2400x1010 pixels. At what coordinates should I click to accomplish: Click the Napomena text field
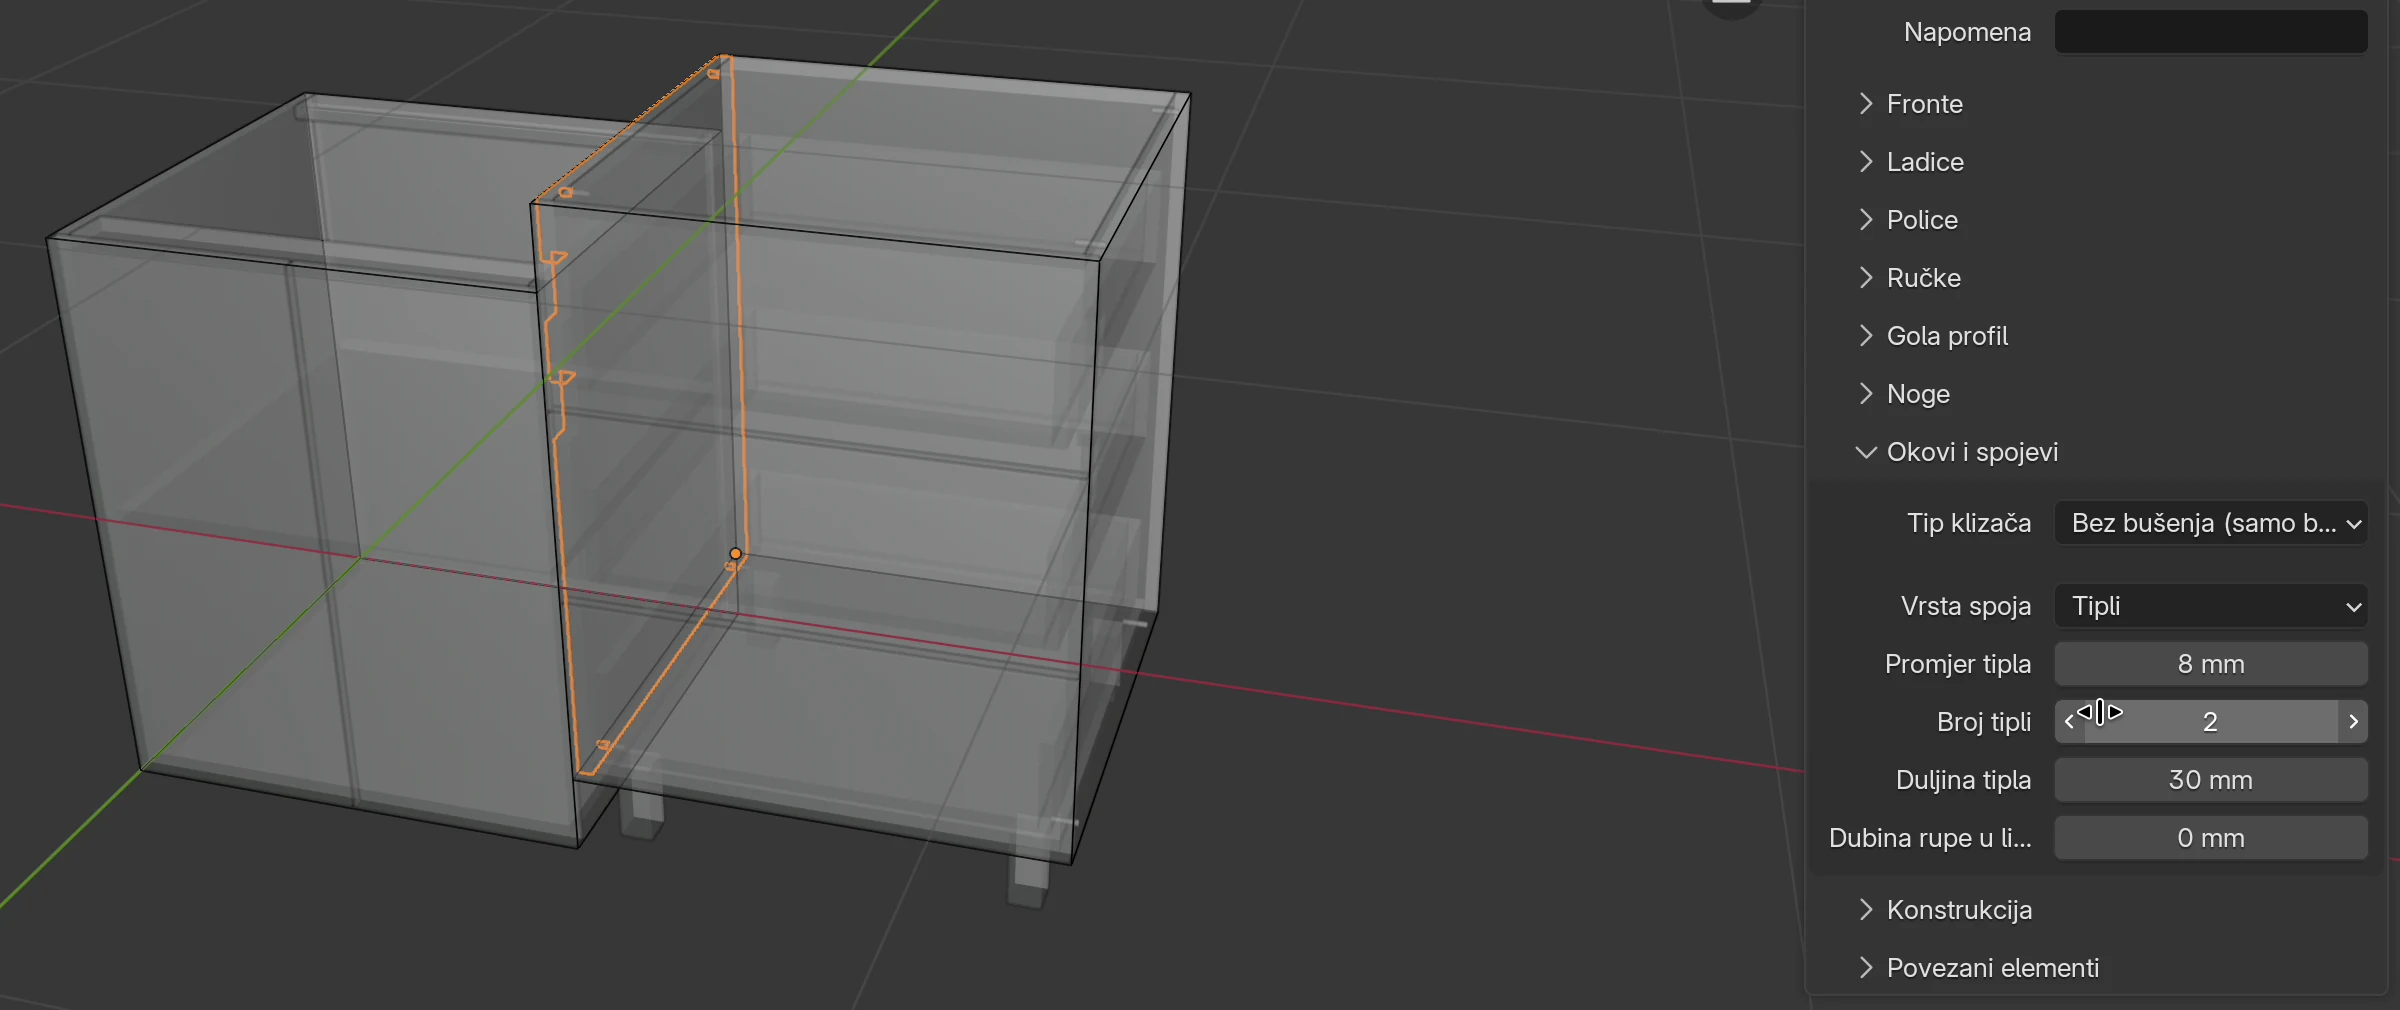coord(2211,32)
